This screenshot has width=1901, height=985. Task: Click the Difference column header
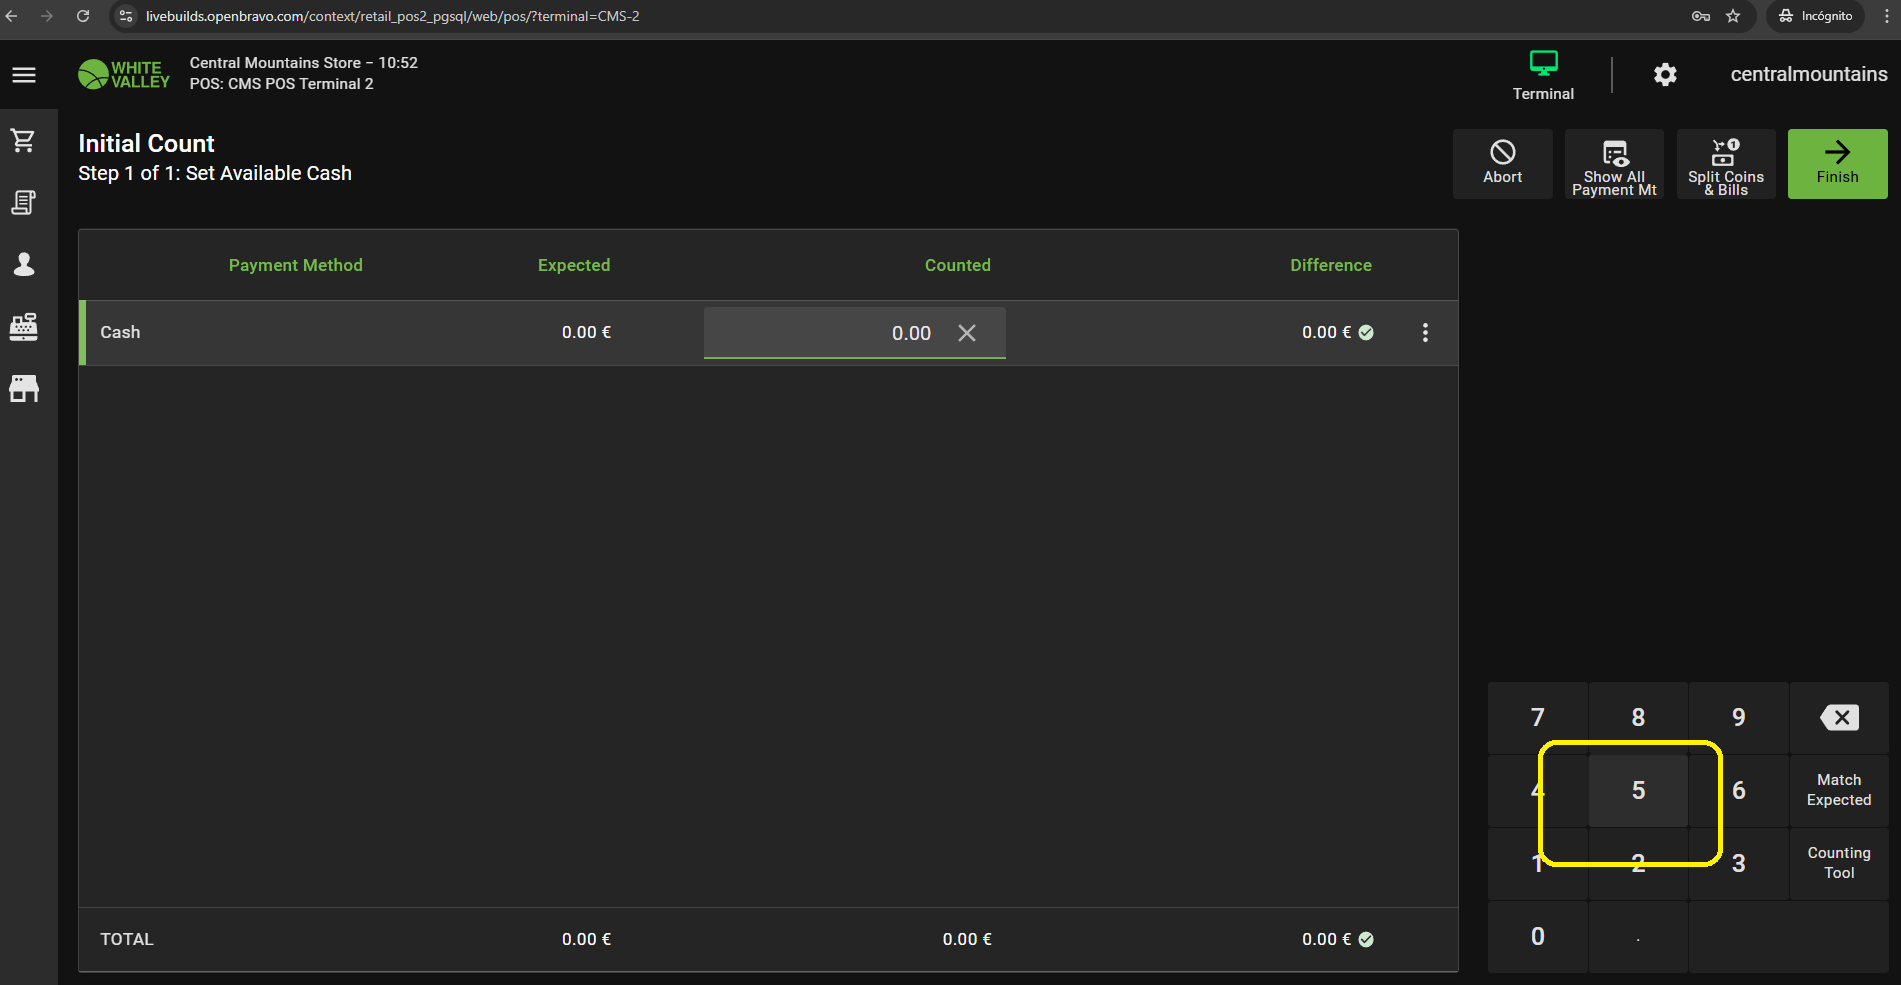1331,265
